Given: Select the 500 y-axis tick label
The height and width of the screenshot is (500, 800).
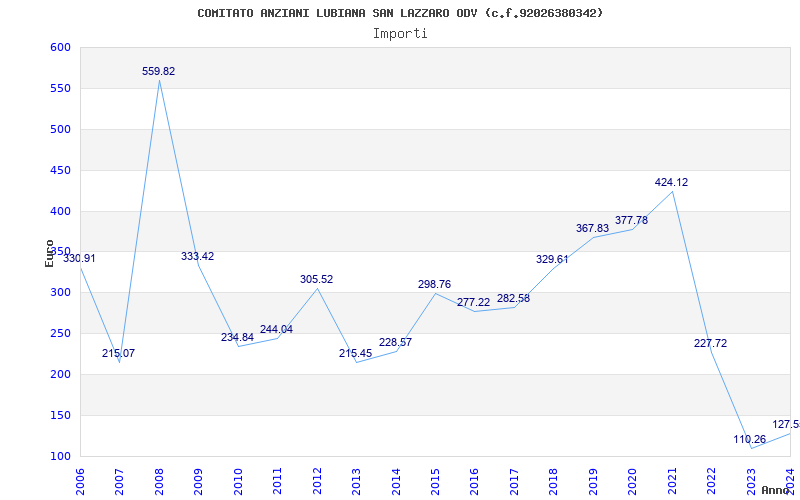Looking at the screenshot, I should tap(60, 129).
